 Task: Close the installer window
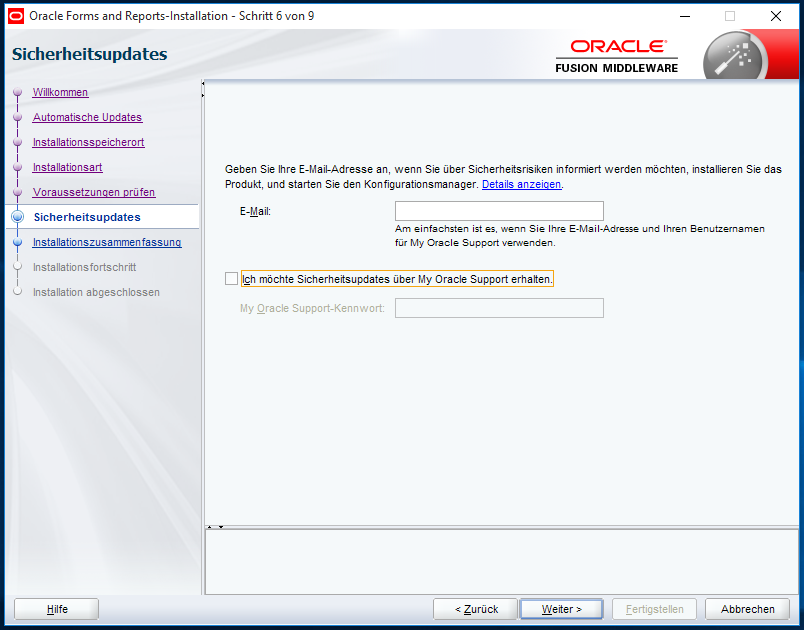[x=776, y=16]
